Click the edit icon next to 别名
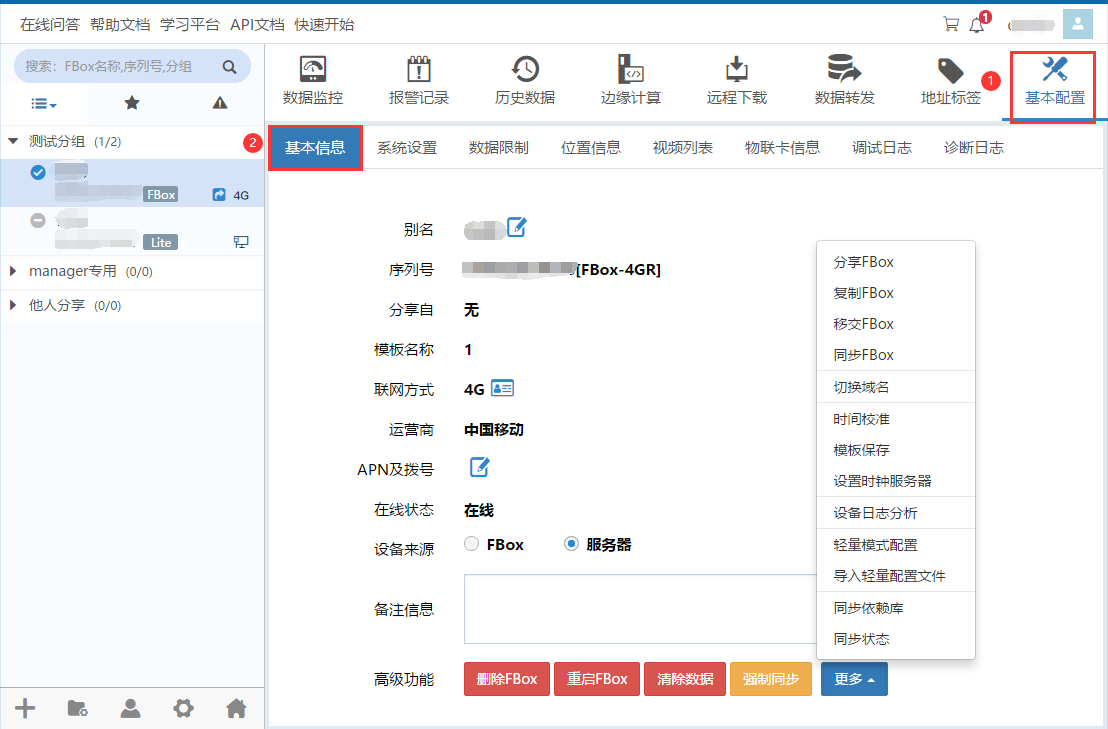Image resolution: width=1108 pixels, height=729 pixels. tap(516, 228)
